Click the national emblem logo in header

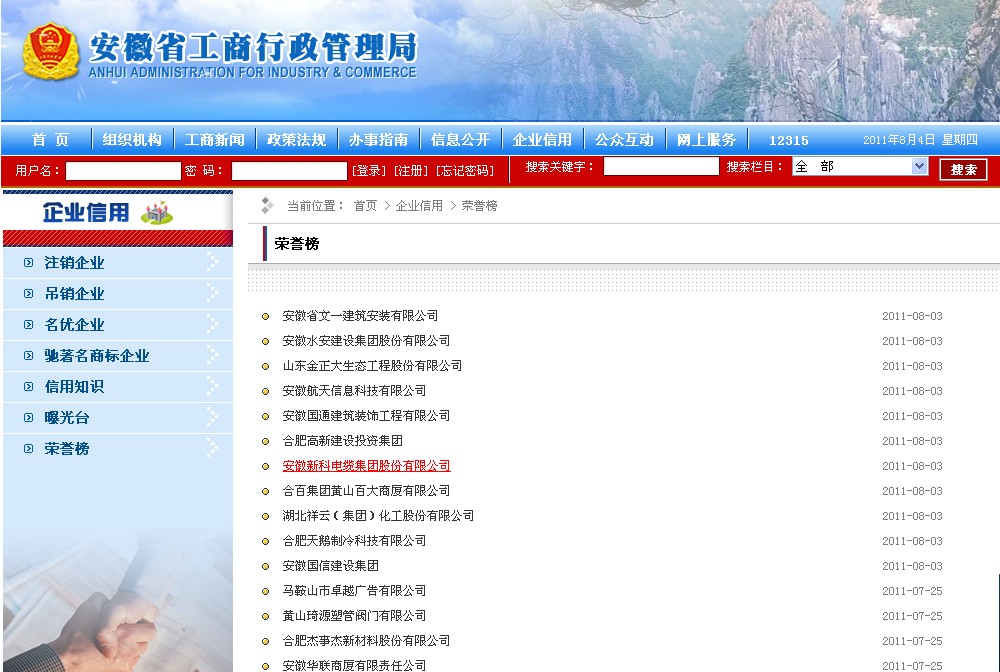(x=51, y=54)
